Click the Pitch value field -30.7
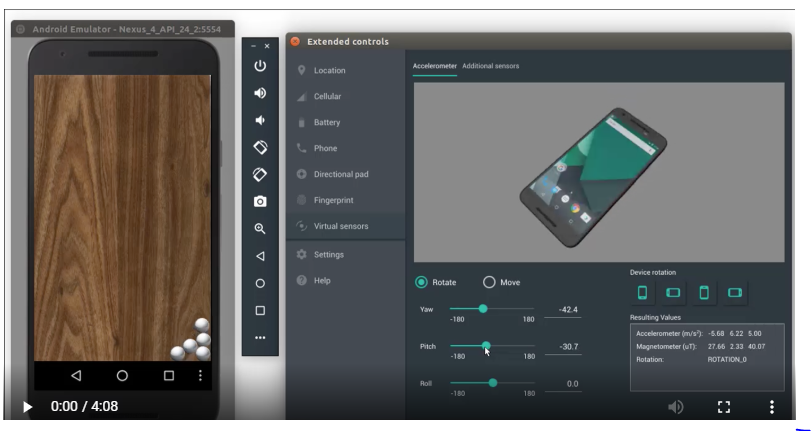Viewport: 811px width, 431px height. pos(563,347)
